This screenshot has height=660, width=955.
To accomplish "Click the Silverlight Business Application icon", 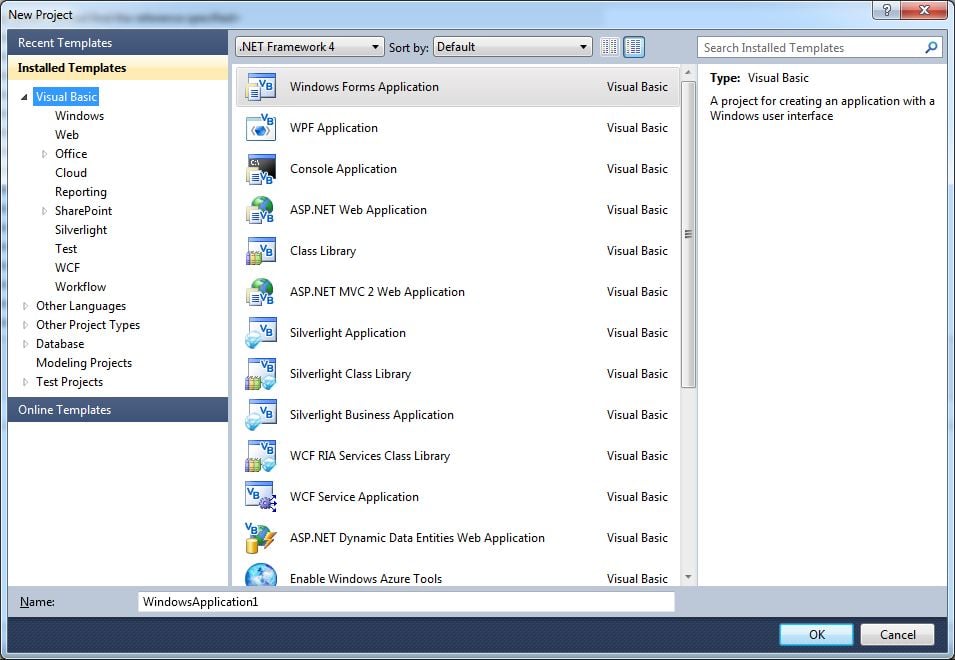I will (261, 415).
